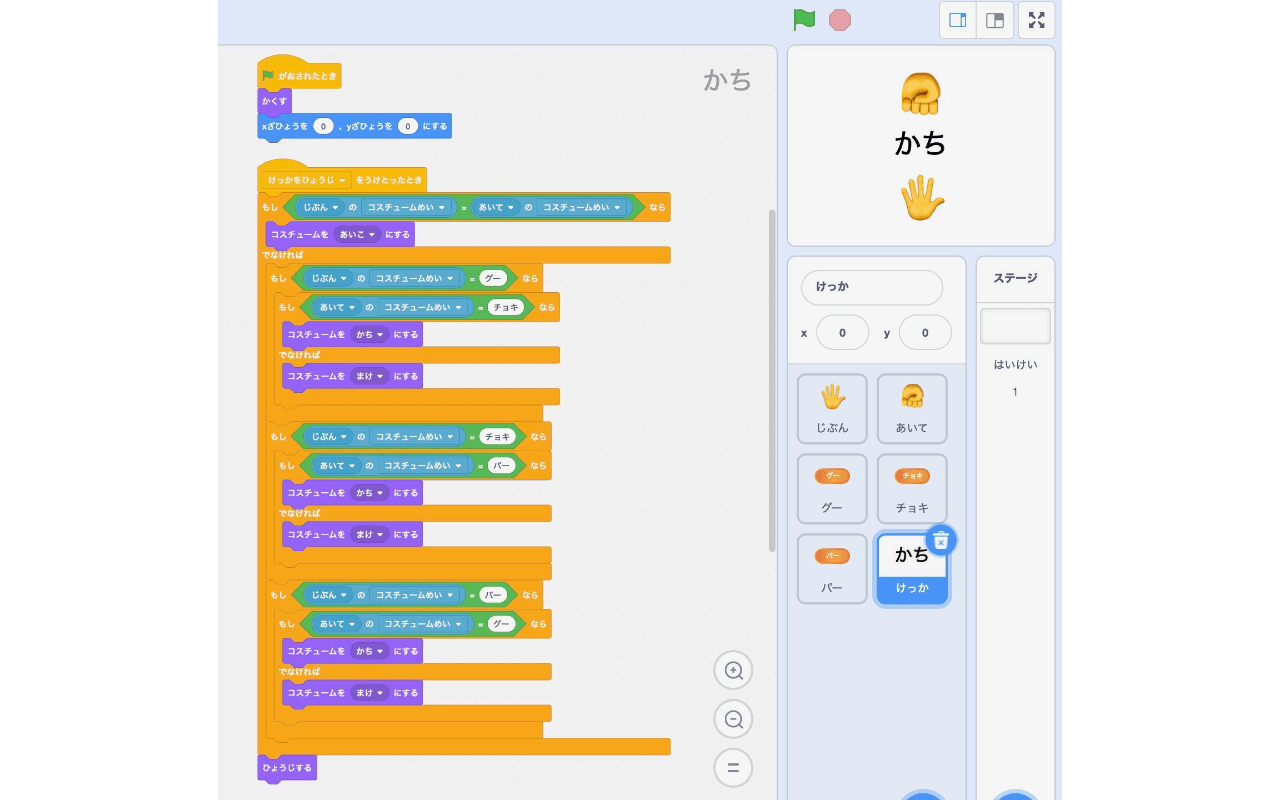Click the ステージ panel header
1280x800 pixels.
[1015, 279]
